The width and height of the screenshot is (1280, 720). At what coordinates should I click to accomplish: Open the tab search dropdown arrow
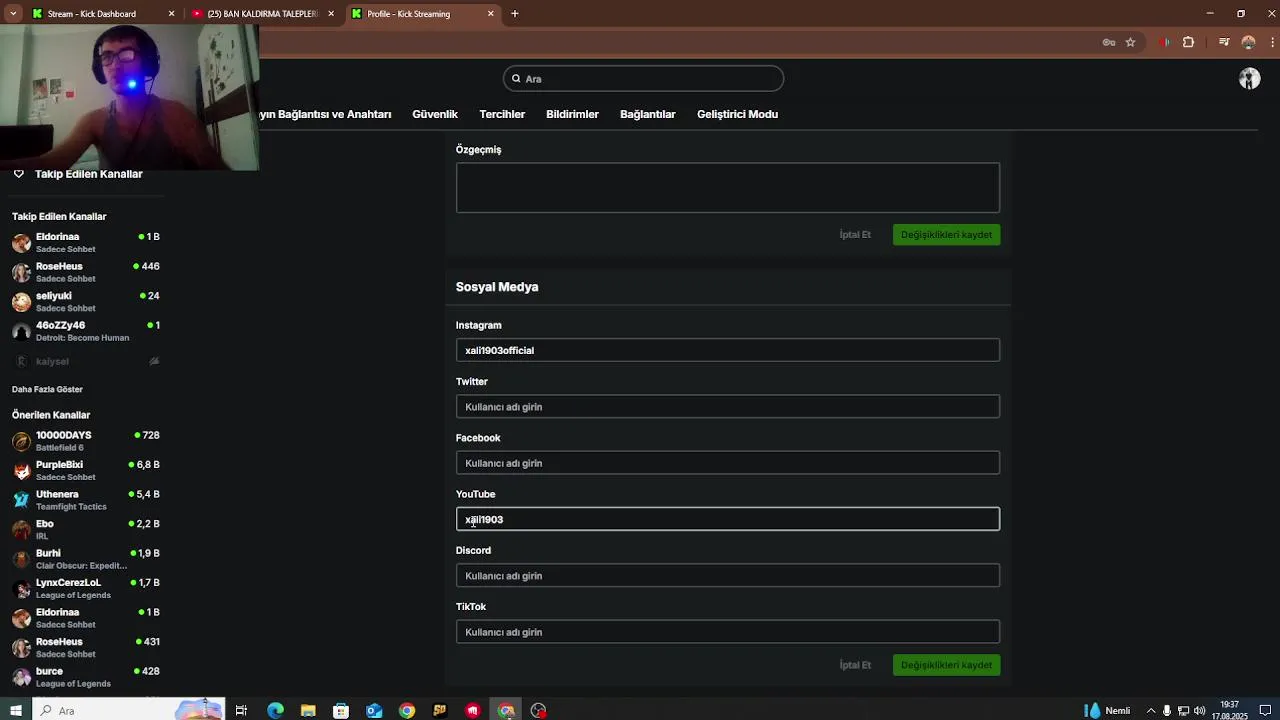13,14
